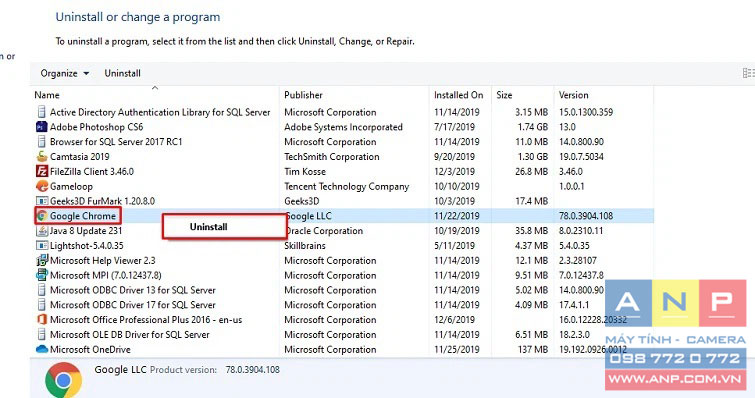Click the Camtasia 2019 icon
This screenshot has width=755, height=398.
point(42,156)
